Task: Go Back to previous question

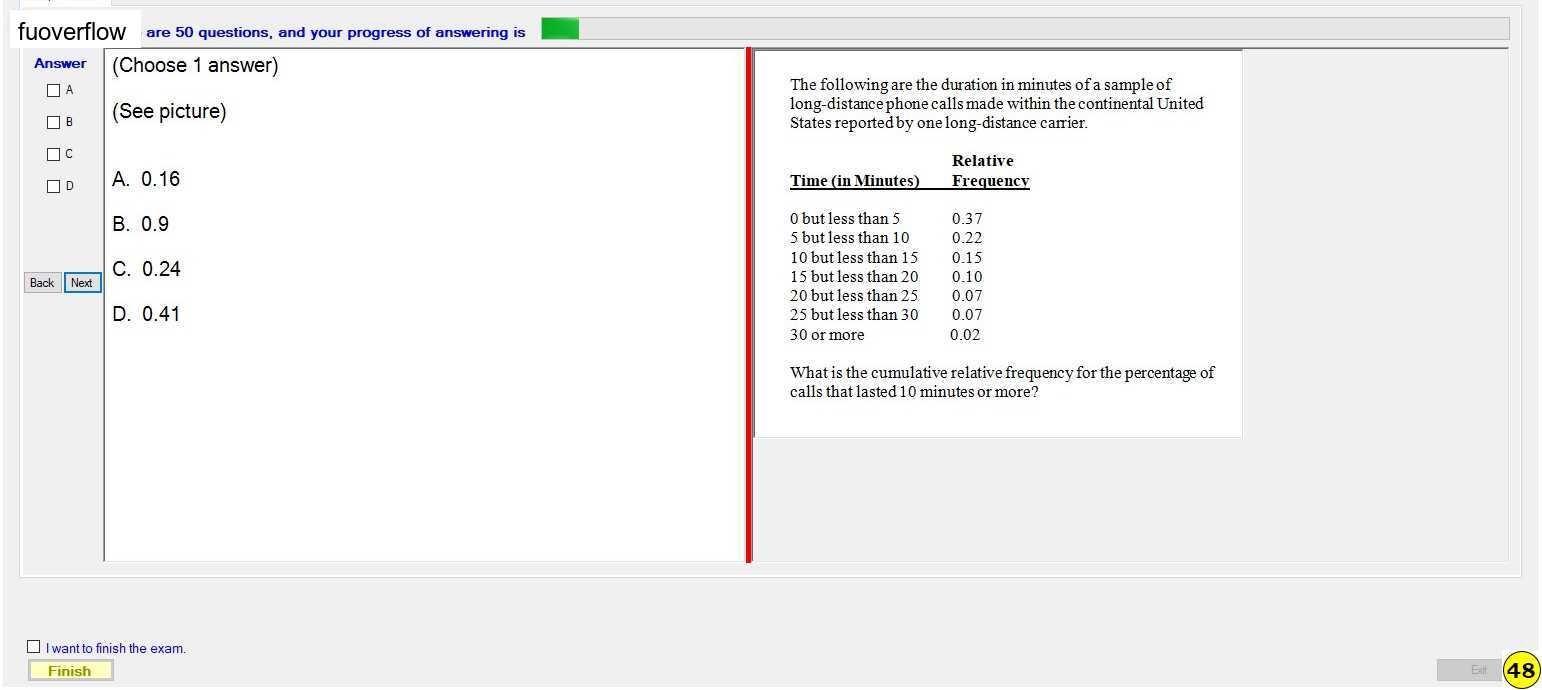Action: click(42, 283)
